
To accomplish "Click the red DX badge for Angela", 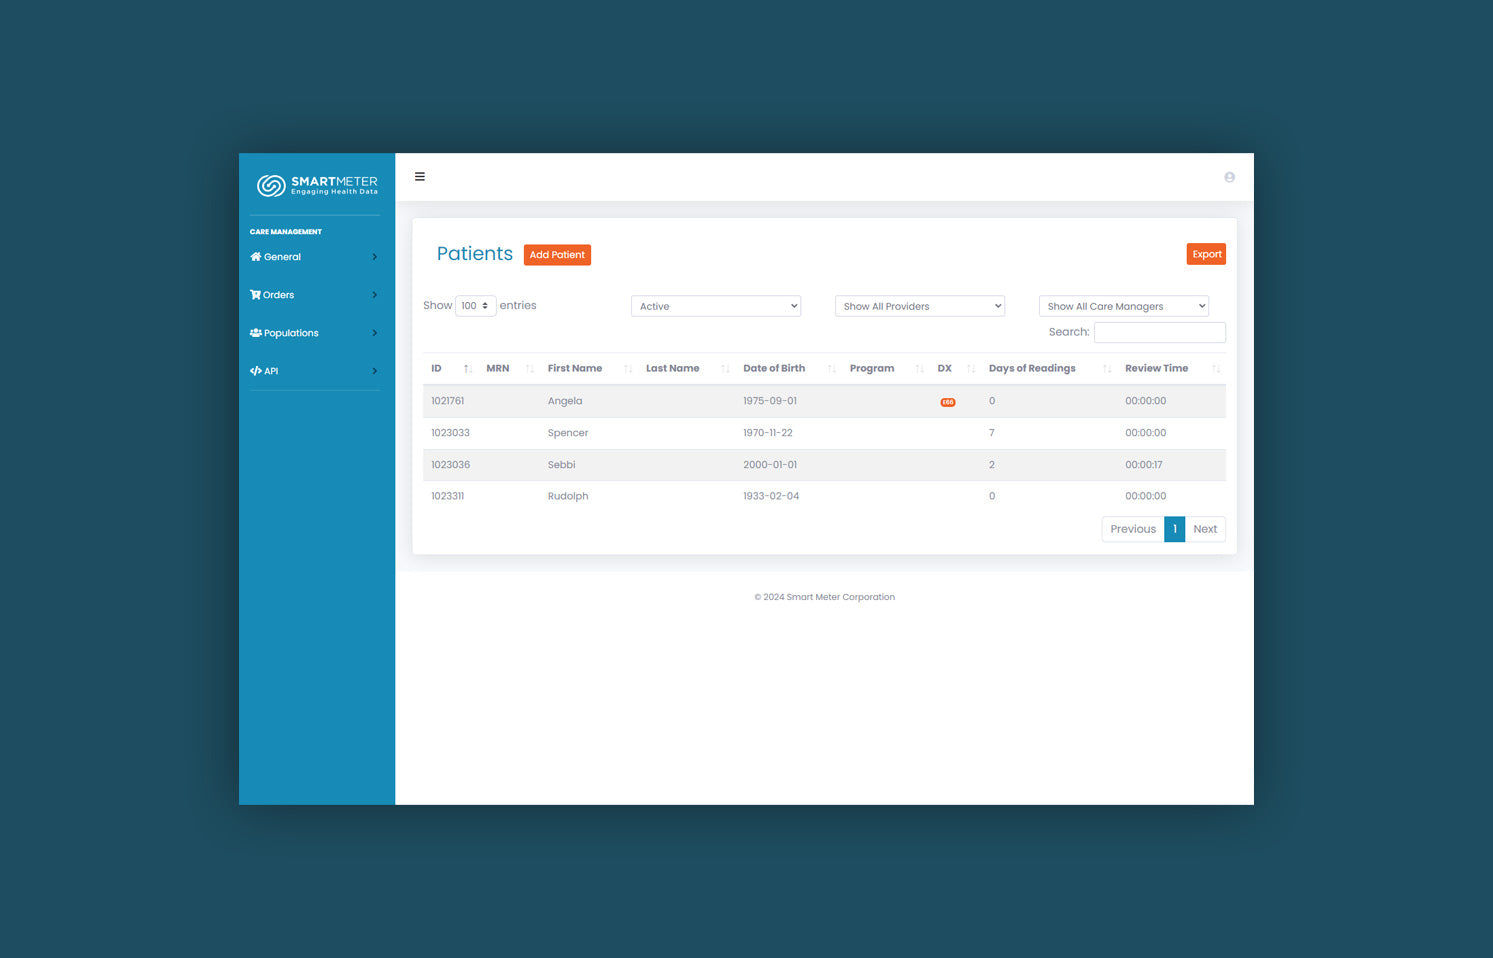I will (x=947, y=402).
